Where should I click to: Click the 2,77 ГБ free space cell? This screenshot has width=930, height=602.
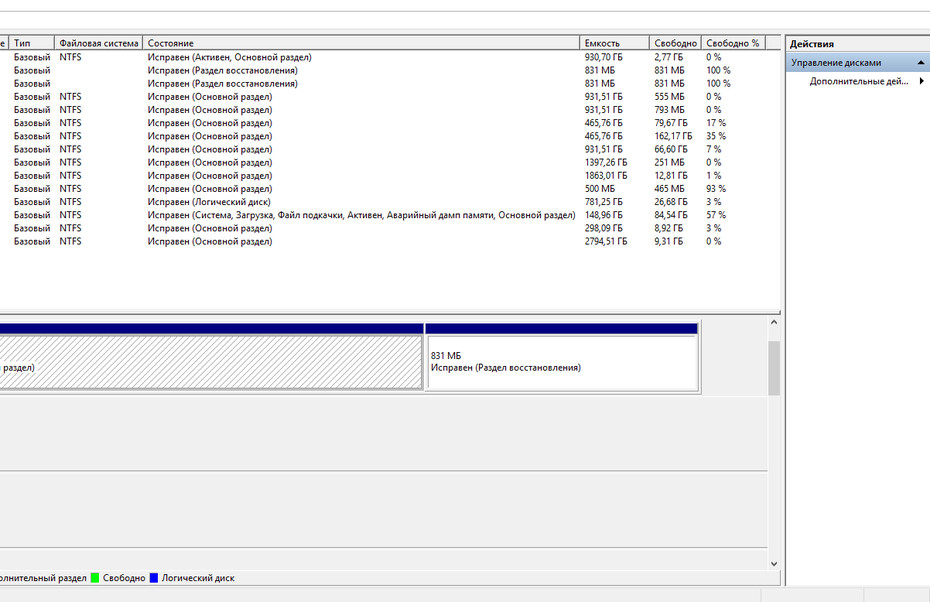coord(668,57)
